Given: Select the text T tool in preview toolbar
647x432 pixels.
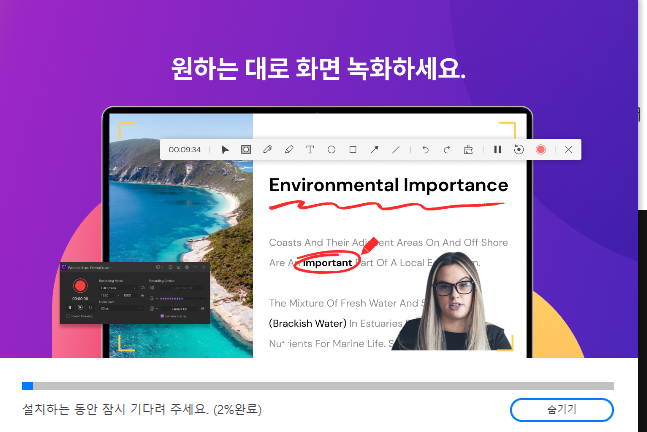Looking at the screenshot, I should click(x=310, y=149).
